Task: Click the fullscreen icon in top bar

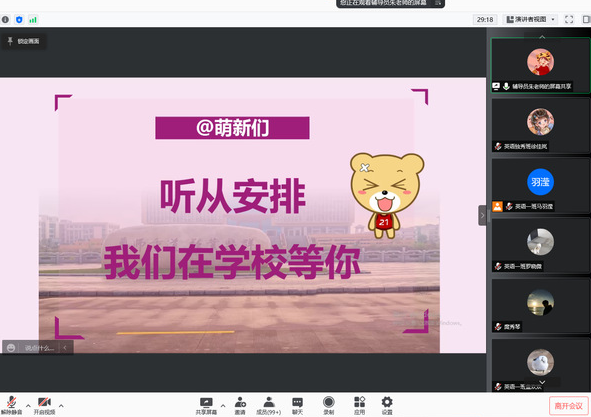Action: (569, 19)
